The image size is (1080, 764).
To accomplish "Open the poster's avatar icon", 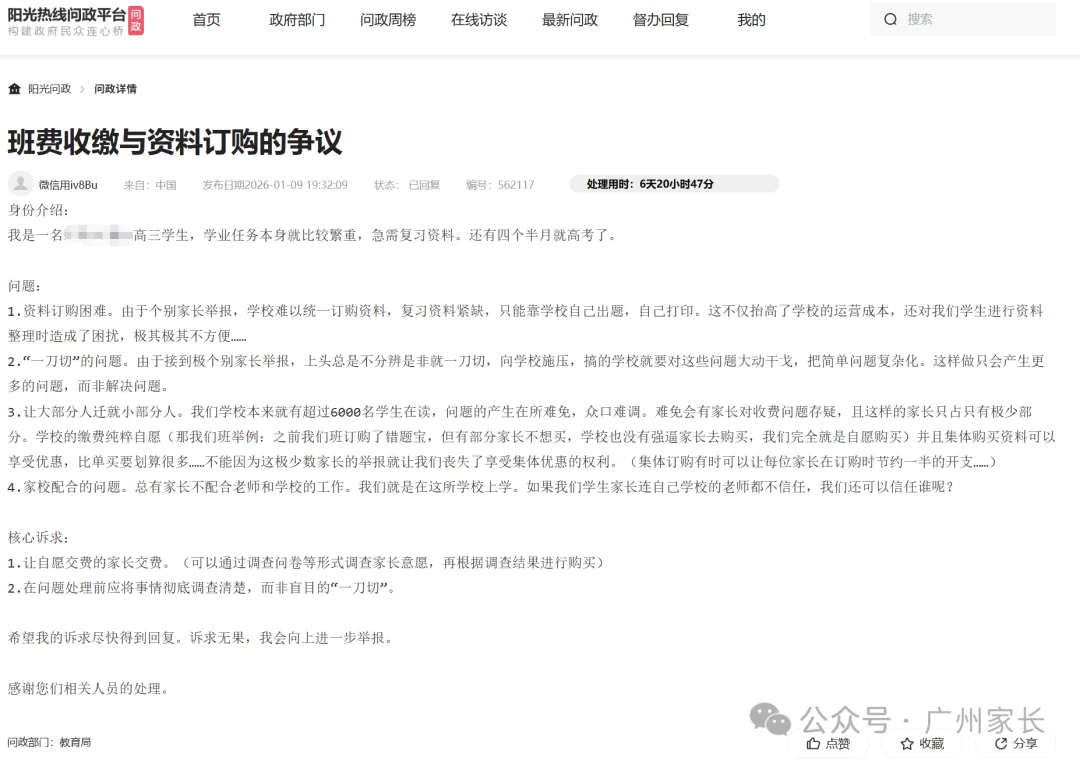I will (21, 184).
